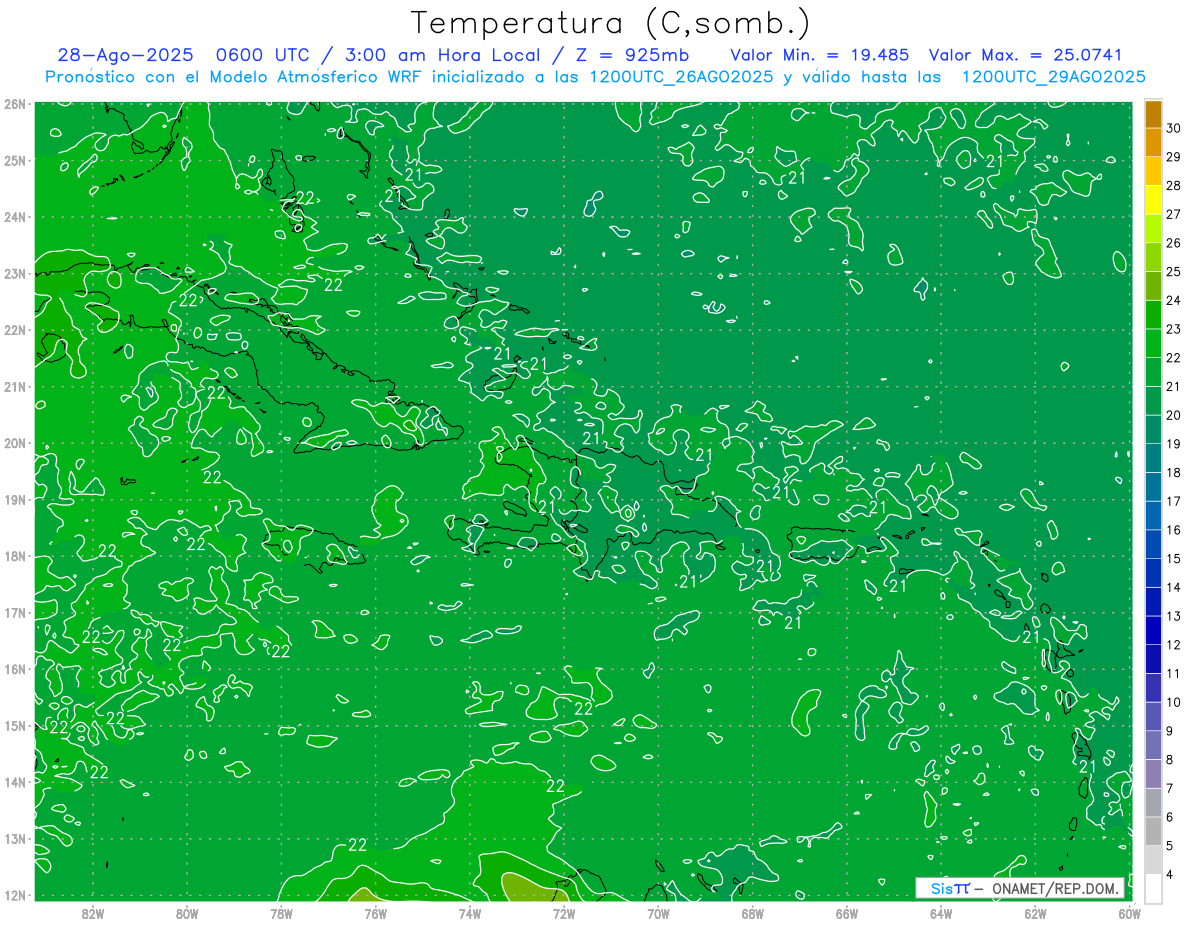The height and width of the screenshot is (927, 1200).
Task: Click the latitude axis label "13N"
Action: [14, 838]
